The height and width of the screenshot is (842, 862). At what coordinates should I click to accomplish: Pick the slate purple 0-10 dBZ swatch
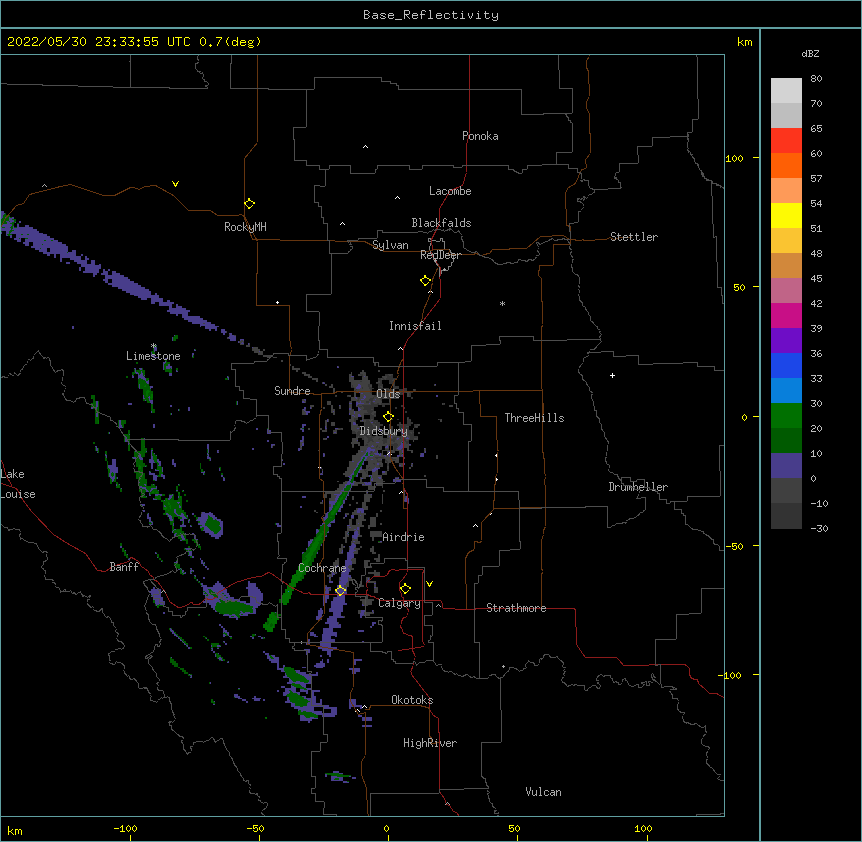(786, 466)
